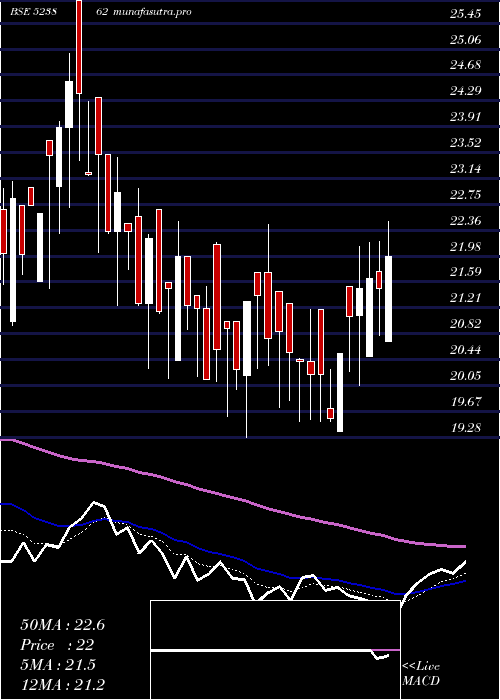Click the 19.28 price axis label
This screenshot has width=500, height=700.
466,427
